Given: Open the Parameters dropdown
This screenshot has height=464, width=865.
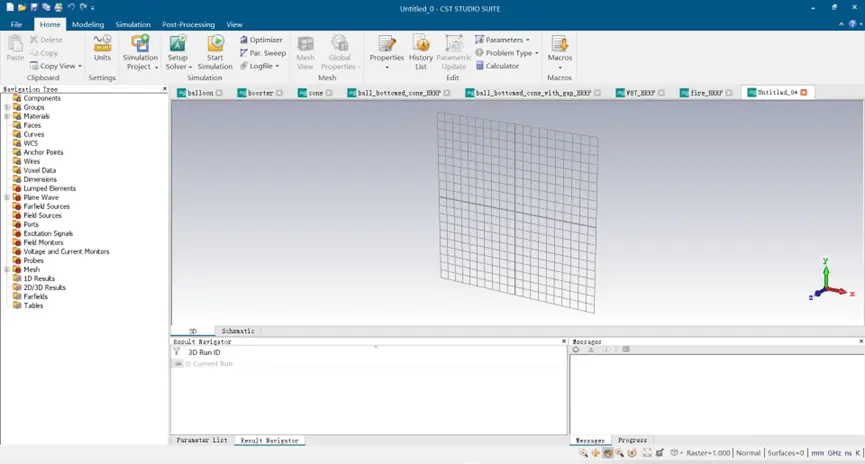Looking at the screenshot, I should [502, 40].
